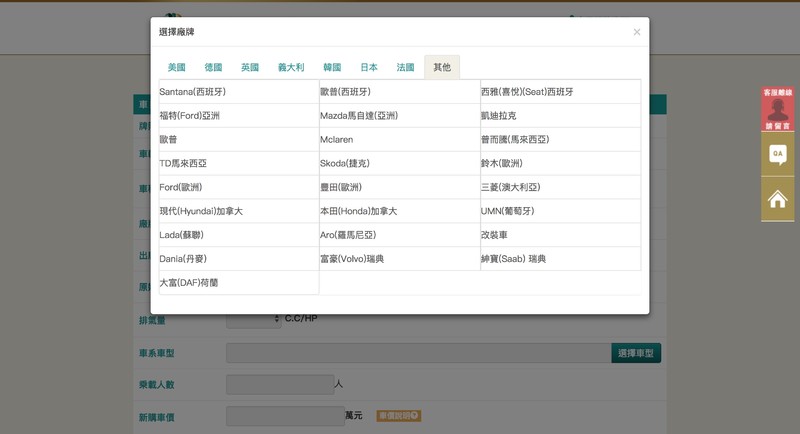Pick 本田(Honda)加拿大 brand
The image size is (800, 434).
point(399,211)
